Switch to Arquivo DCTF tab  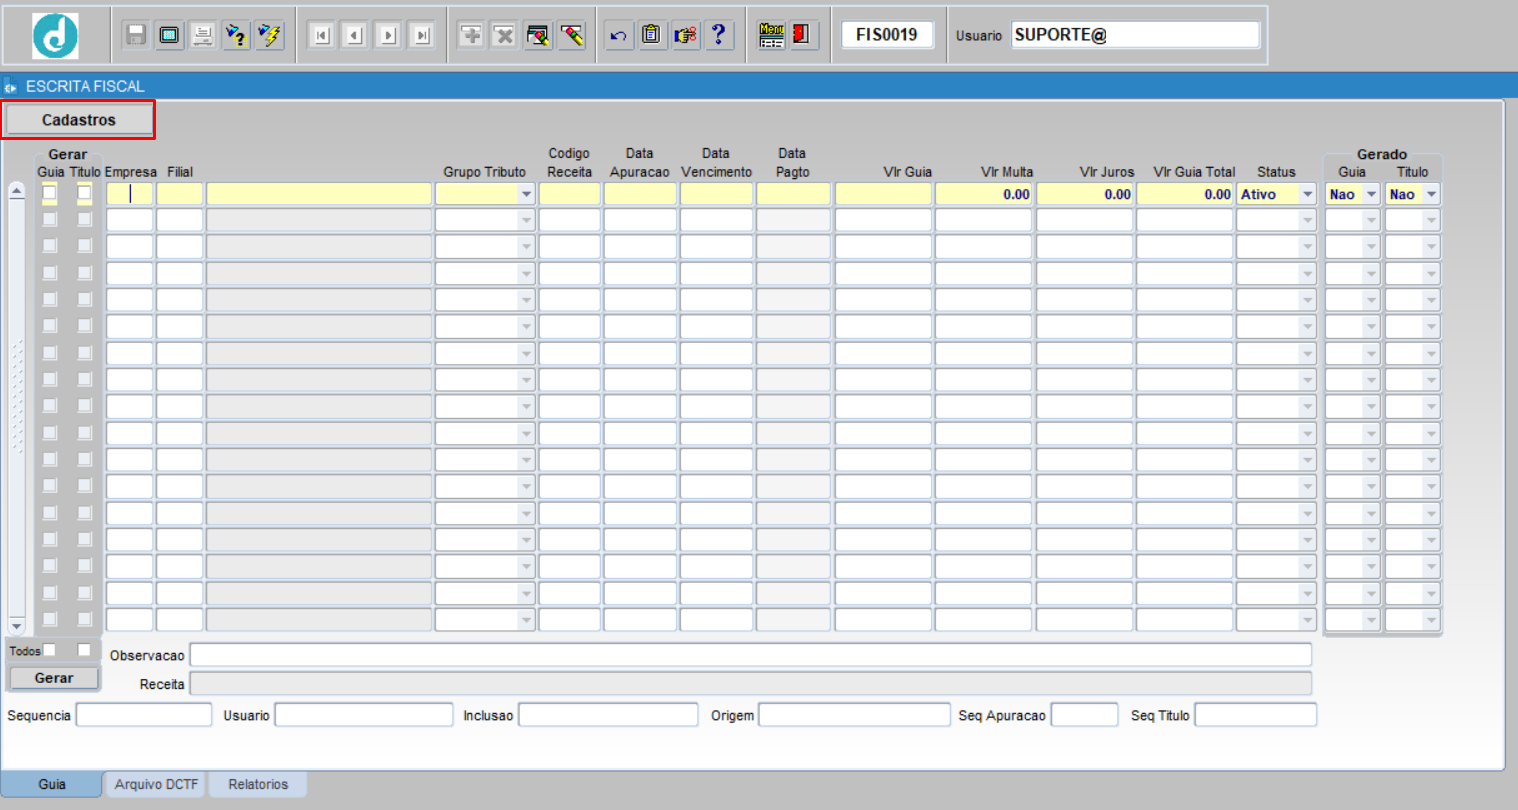(x=156, y=784)
